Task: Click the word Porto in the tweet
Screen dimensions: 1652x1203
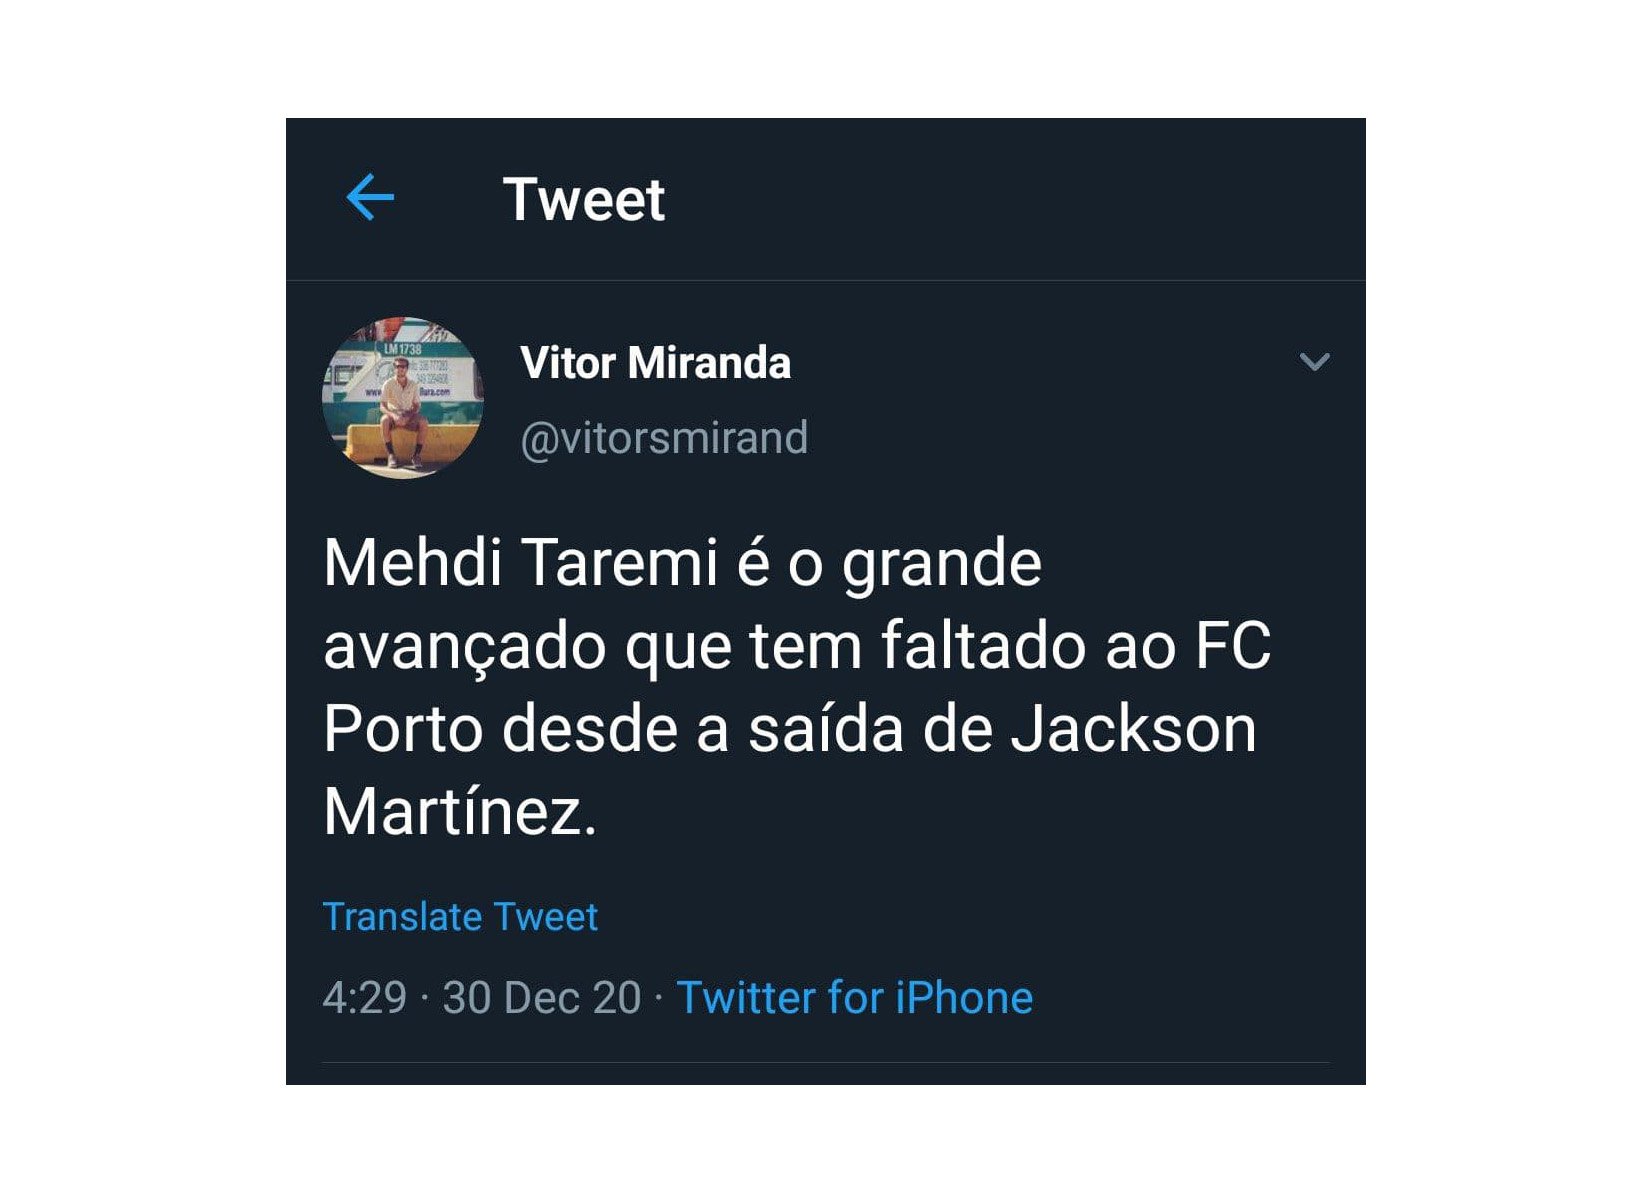Action: click(403, 729)
